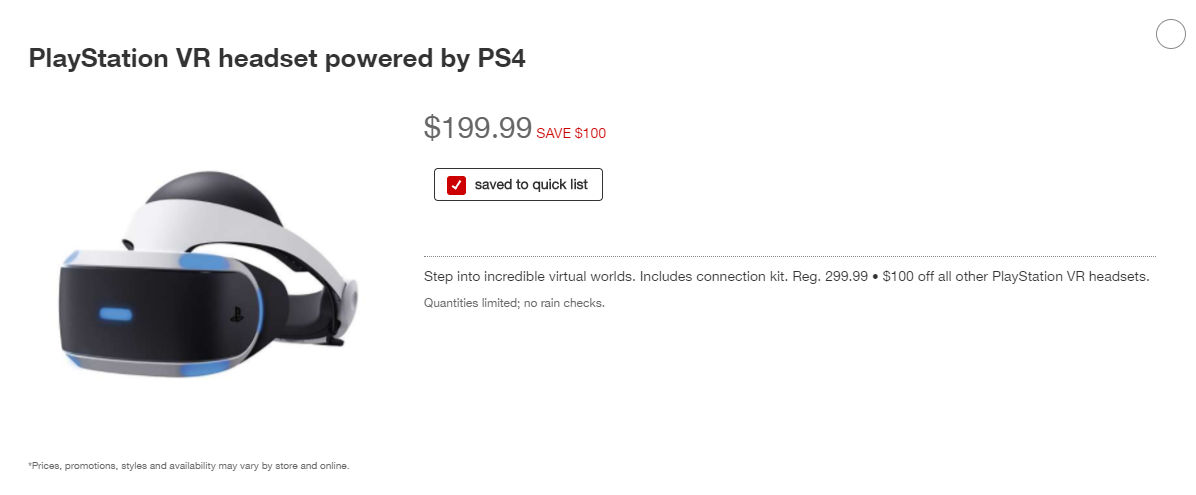This screenshot has height=495, width=1196.
Task: Click the dotted divider above the description
Action: coord(789,257)
